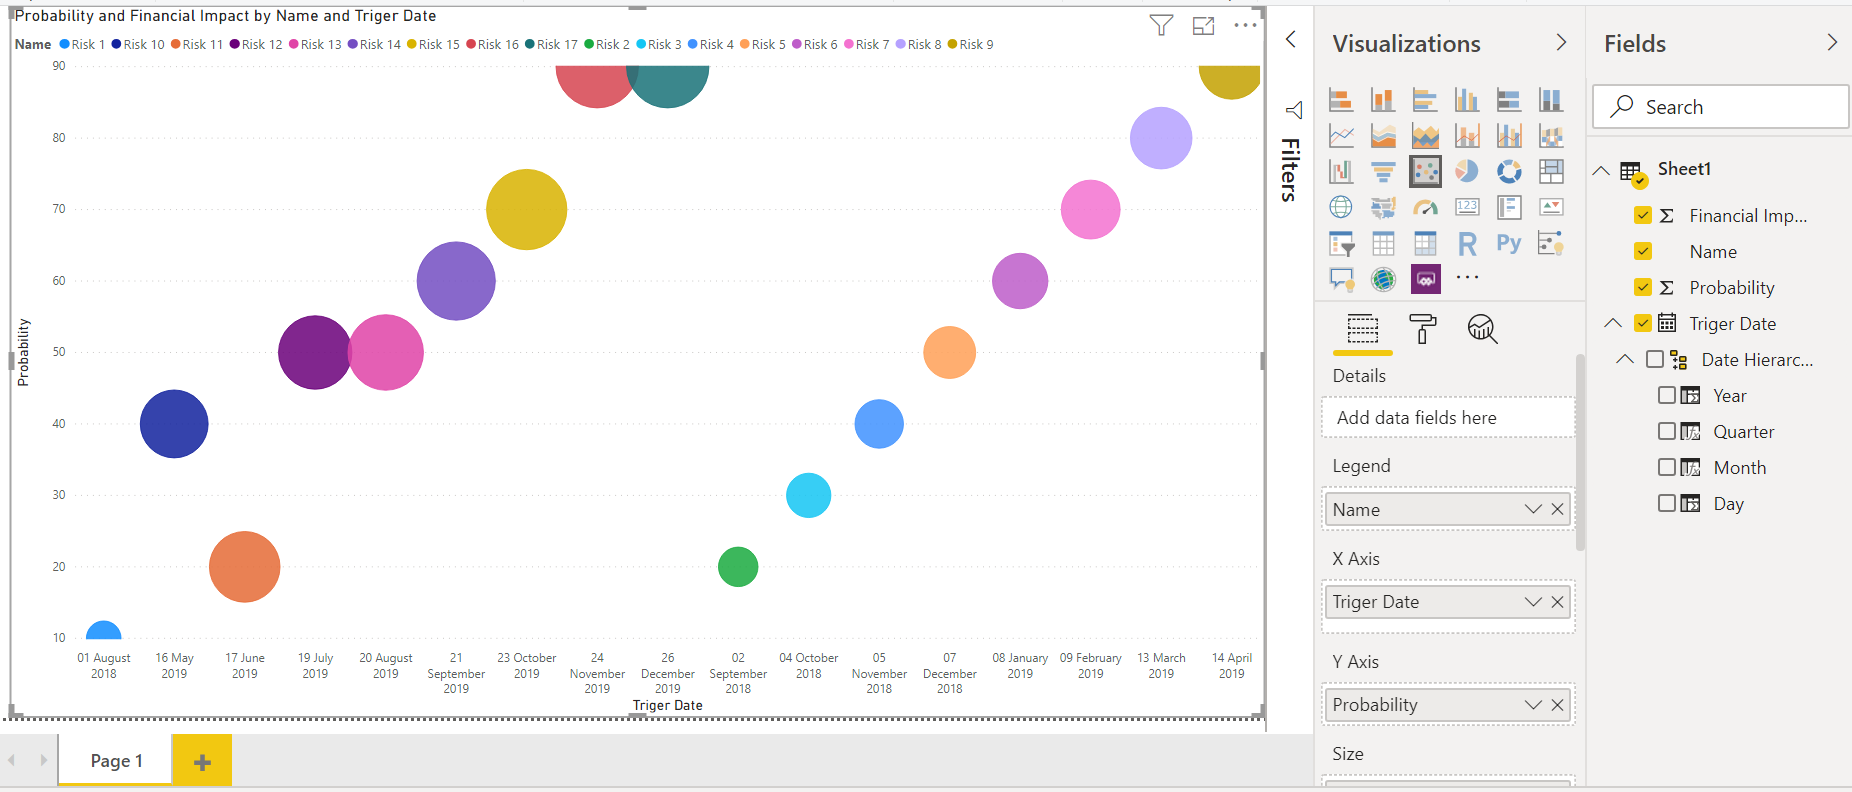Select the Waterfall chart visualization
Viewport: 1852px width, 792px height.
[1341, 171]
